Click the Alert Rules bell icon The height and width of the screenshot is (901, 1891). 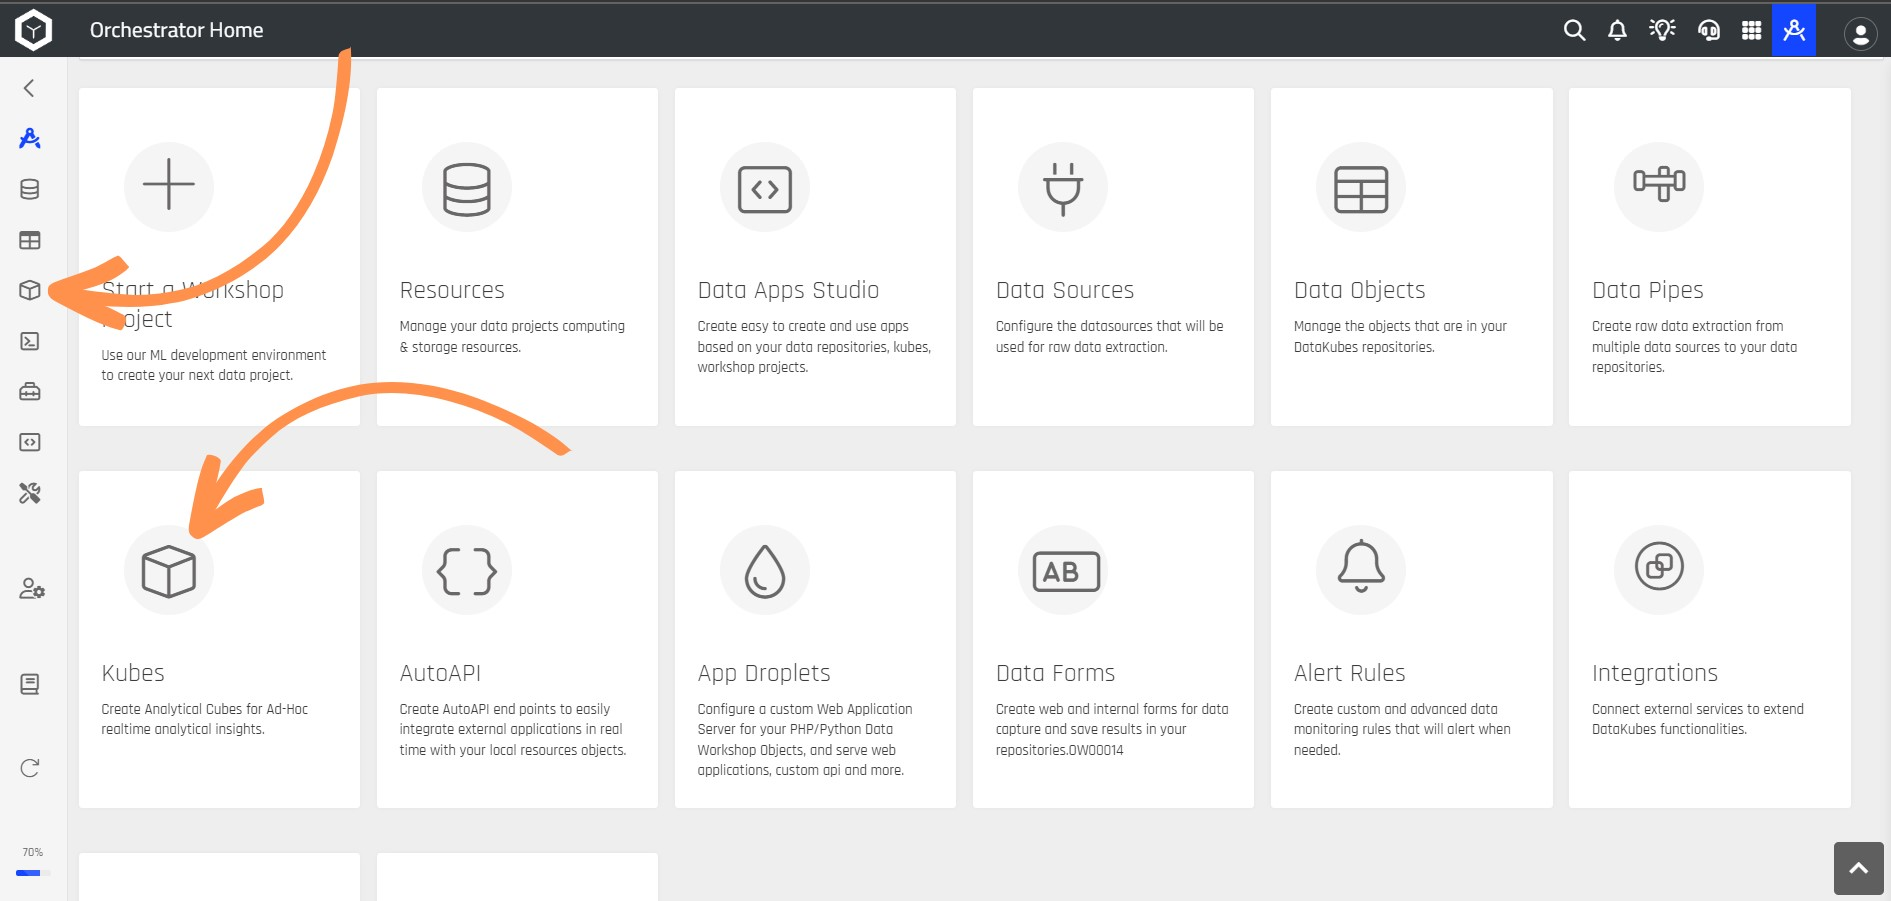[x=1361, y=569]
